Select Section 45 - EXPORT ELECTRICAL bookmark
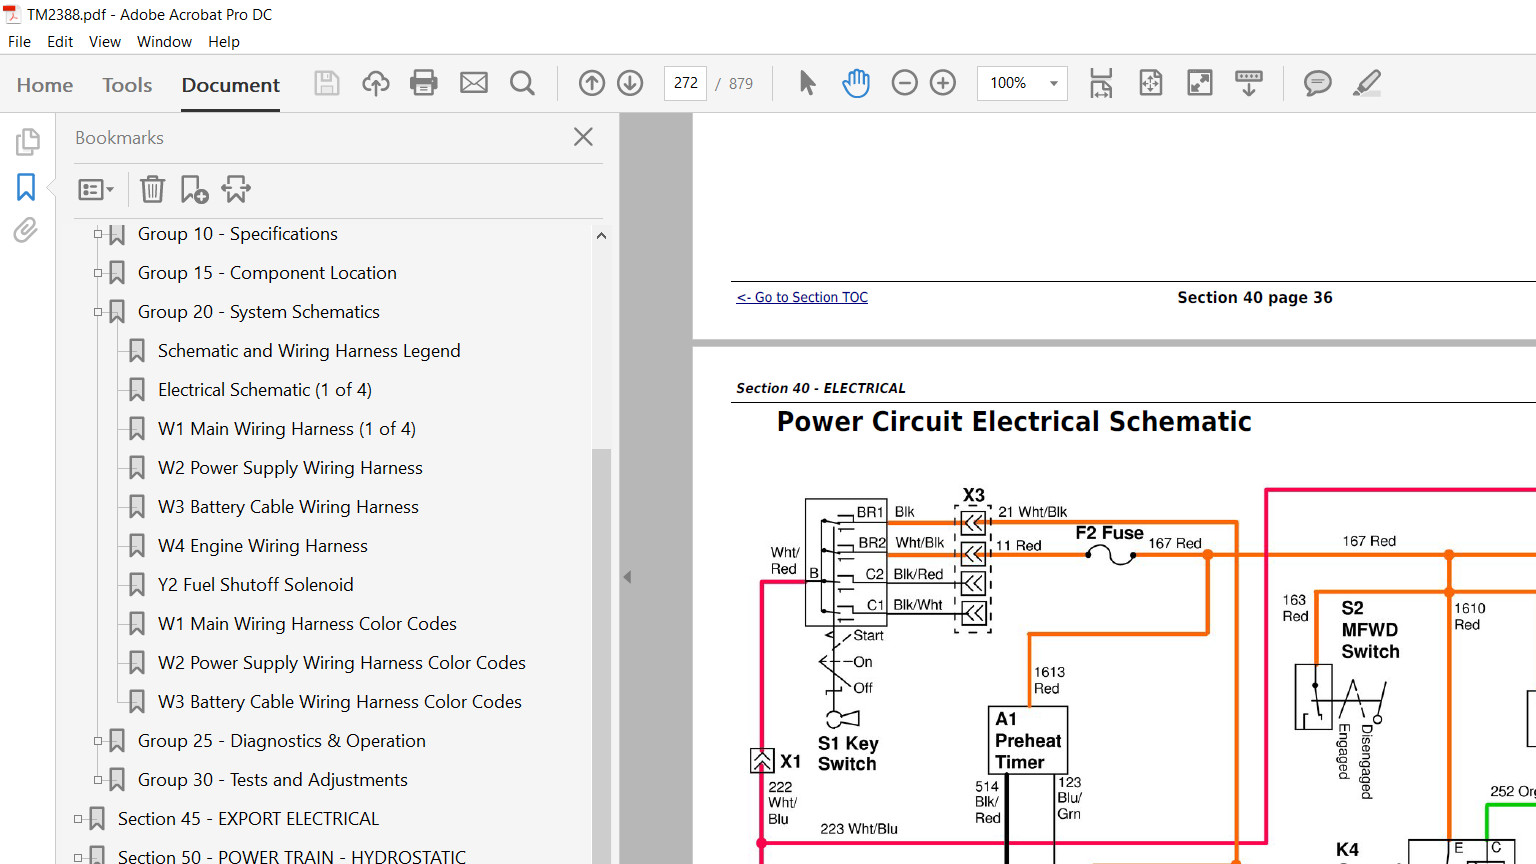Image resolution: width=1536 pixels, height=864 pixels. pyautogui.click(x=249, y=819)
